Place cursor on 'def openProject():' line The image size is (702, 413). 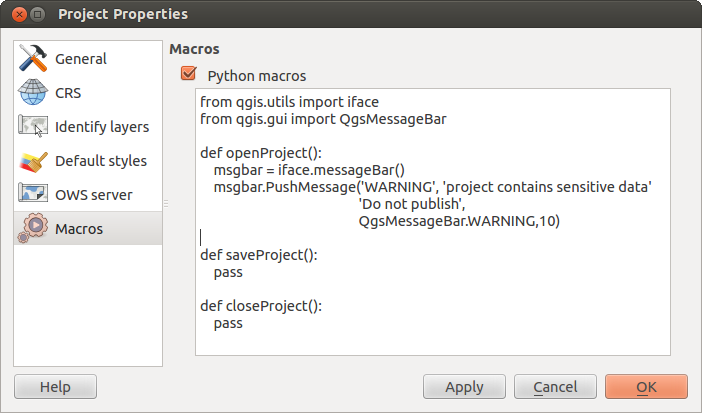pos(259,153)
